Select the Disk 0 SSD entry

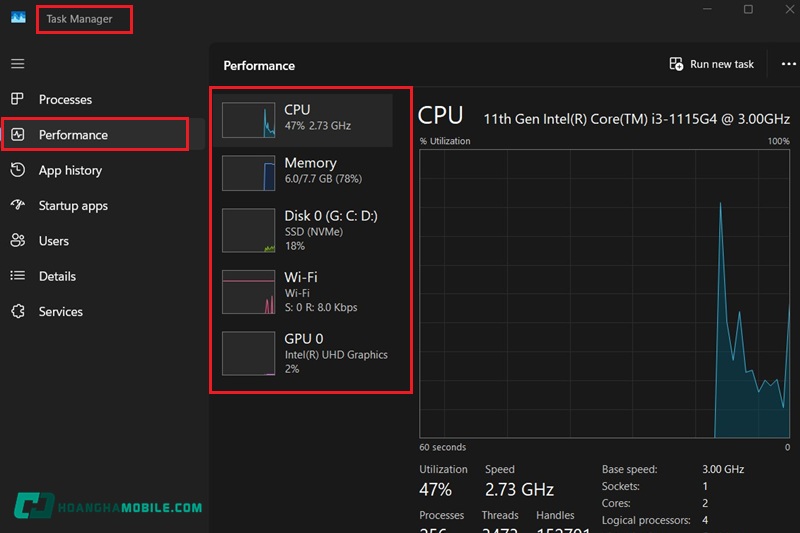coord(310,230)
